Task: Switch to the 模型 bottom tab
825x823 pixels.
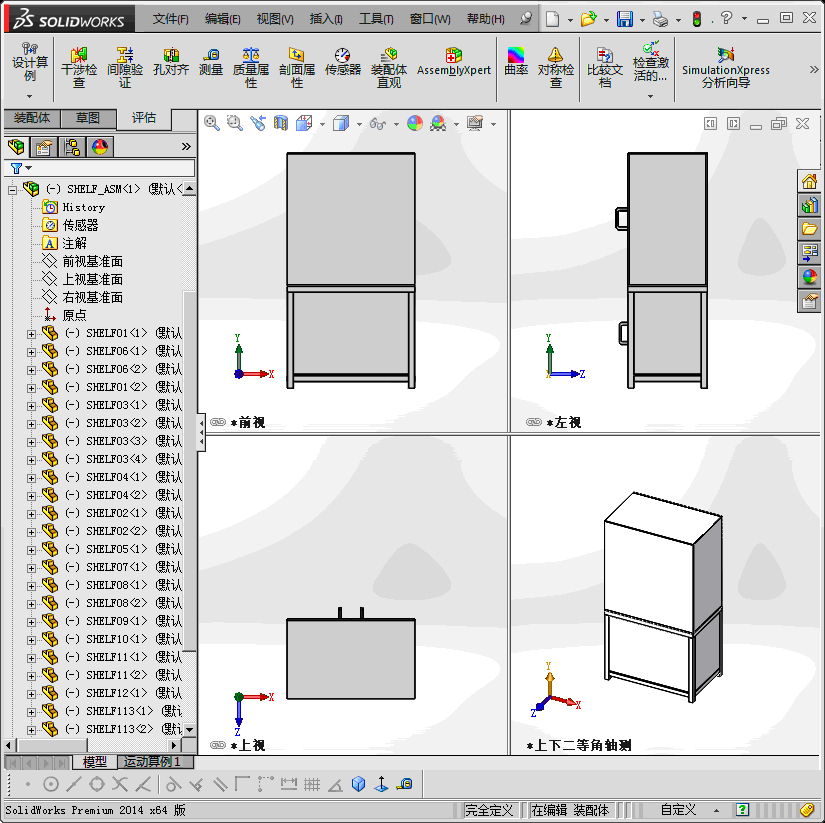Action: 95,761
